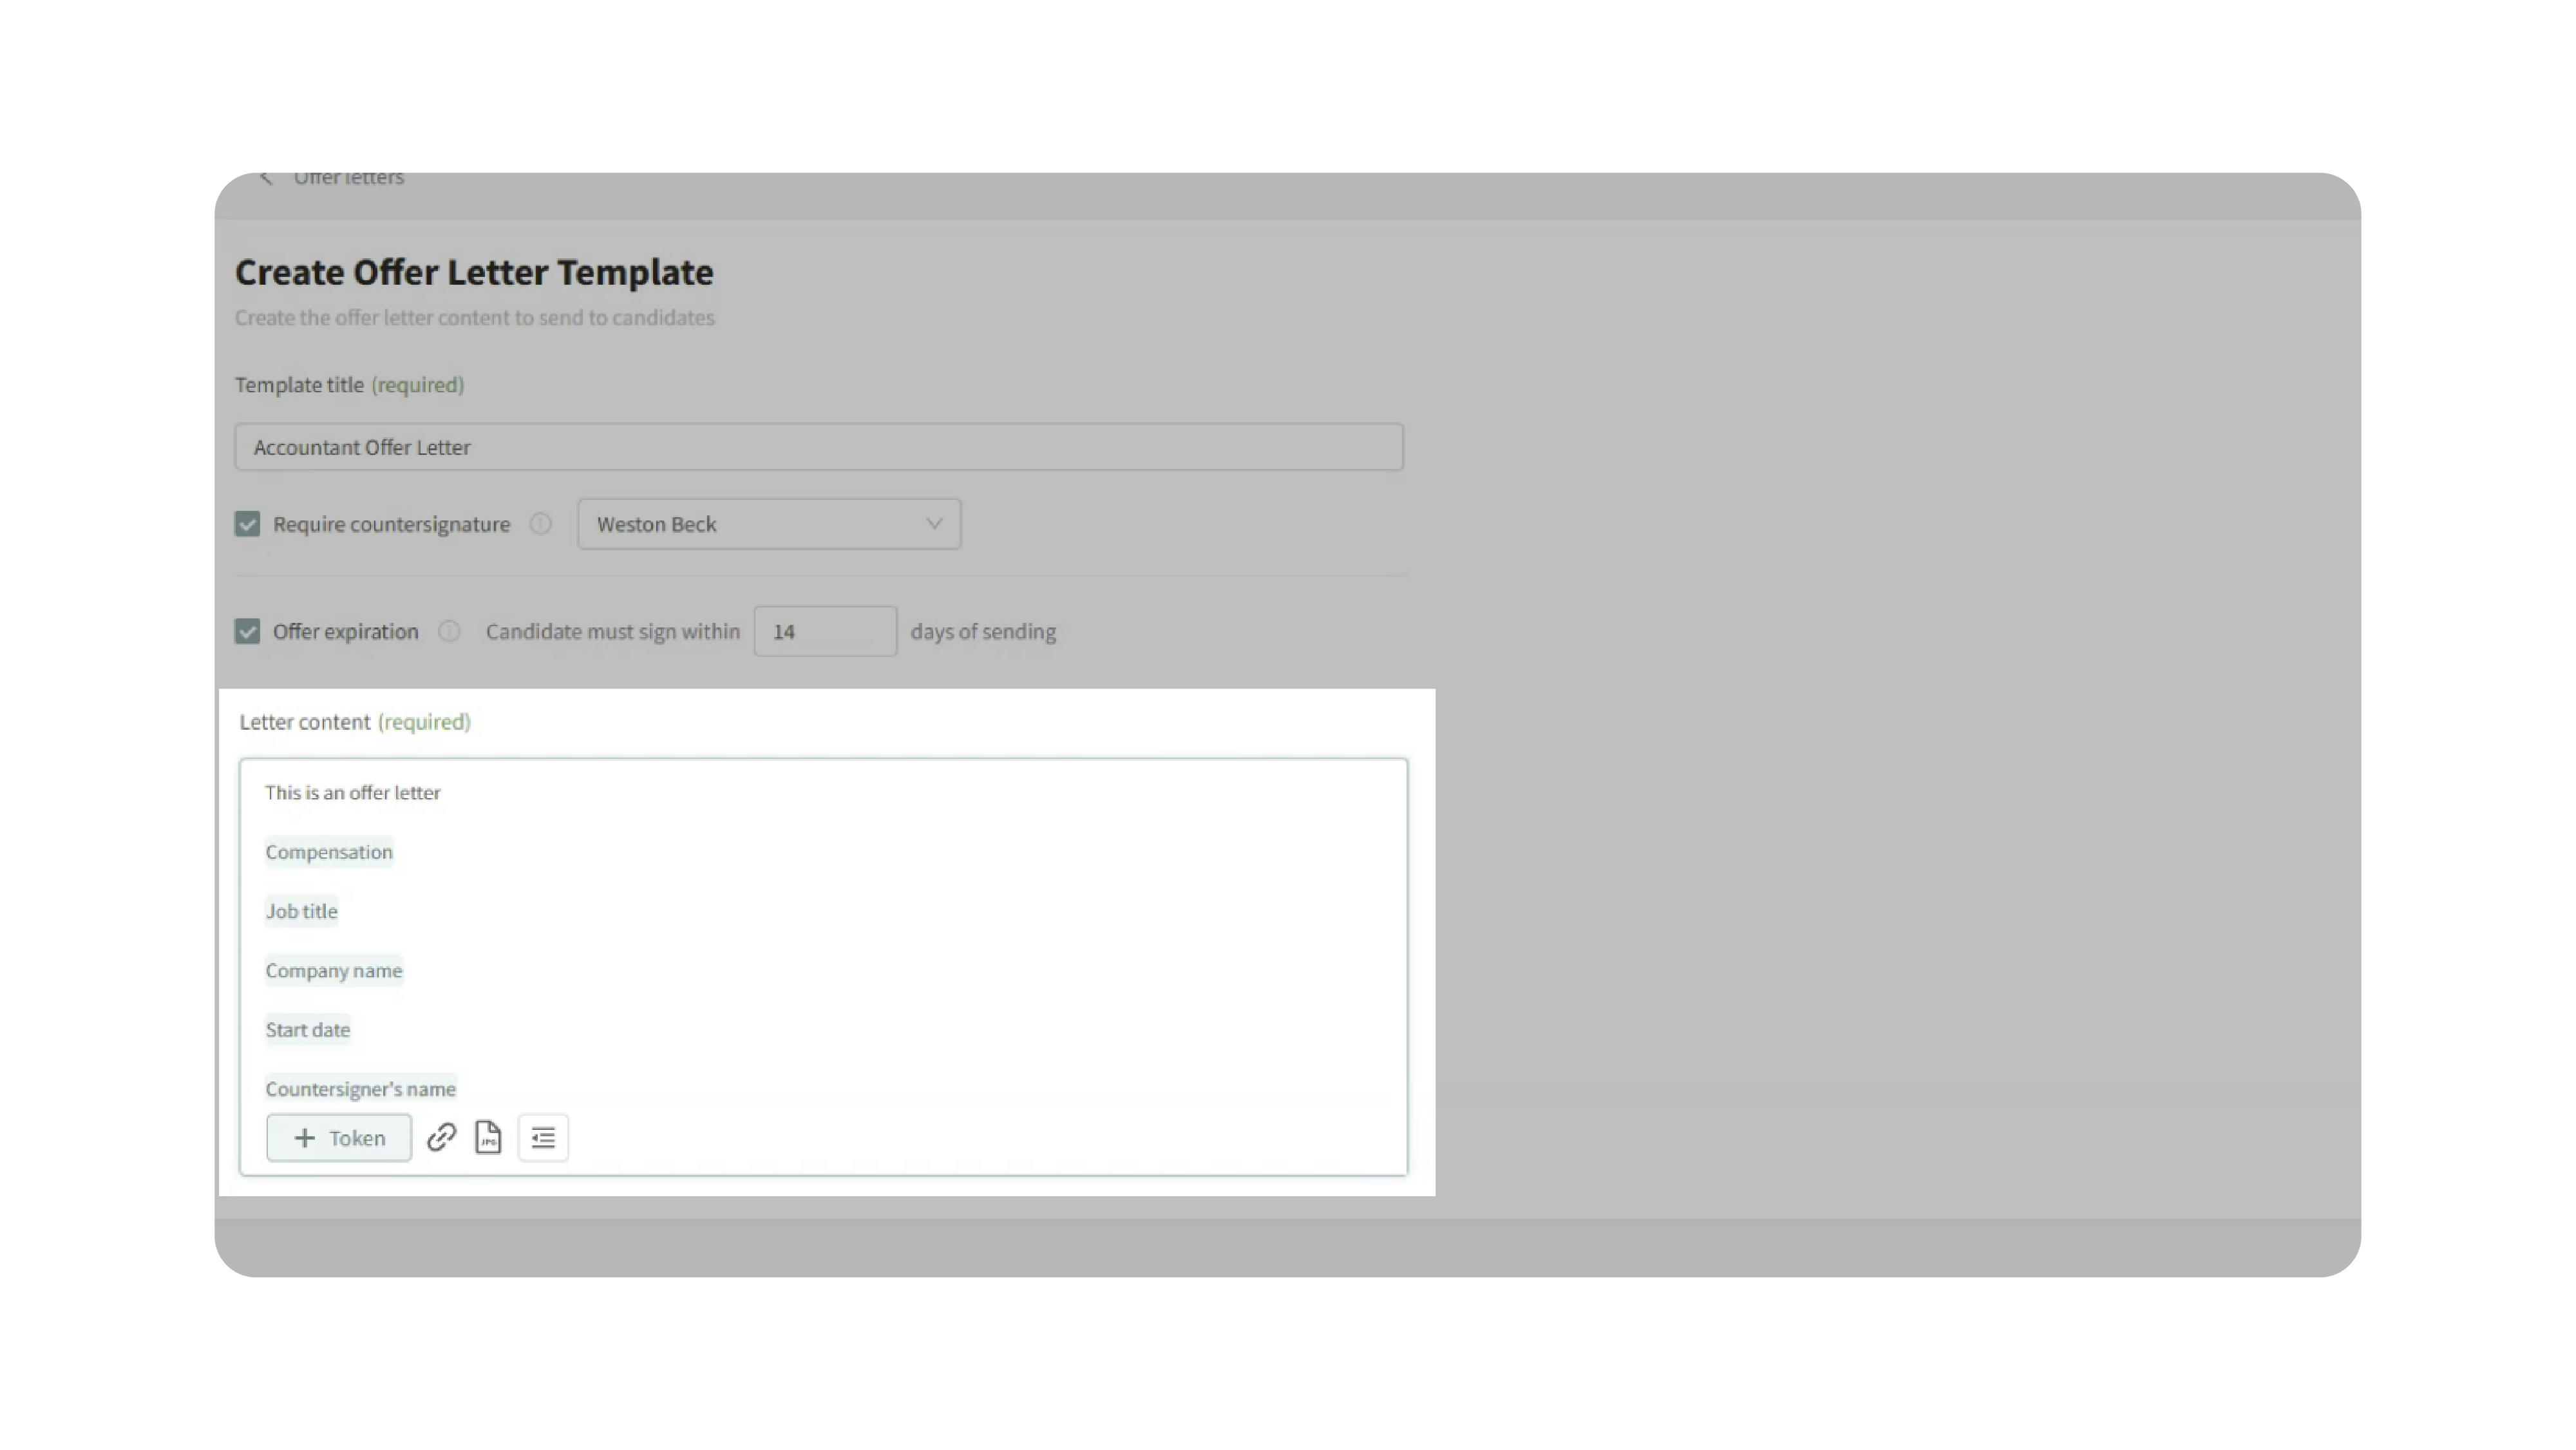Uncheck the Require countersignature checkbox

[247, 524]
